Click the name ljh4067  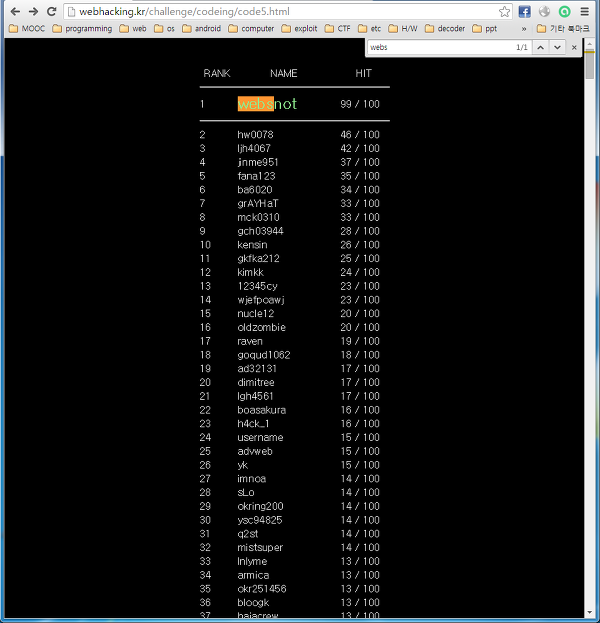coord(254,148)
